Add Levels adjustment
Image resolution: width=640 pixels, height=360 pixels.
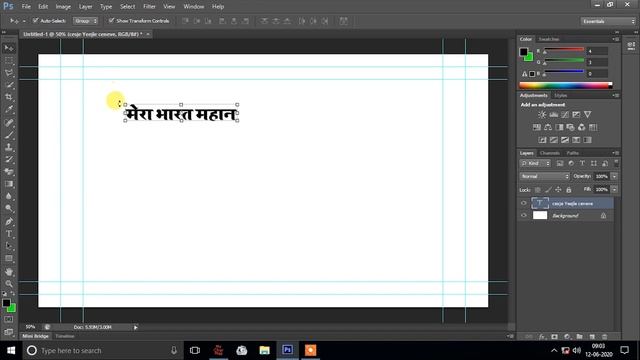[x=553, y=115]
